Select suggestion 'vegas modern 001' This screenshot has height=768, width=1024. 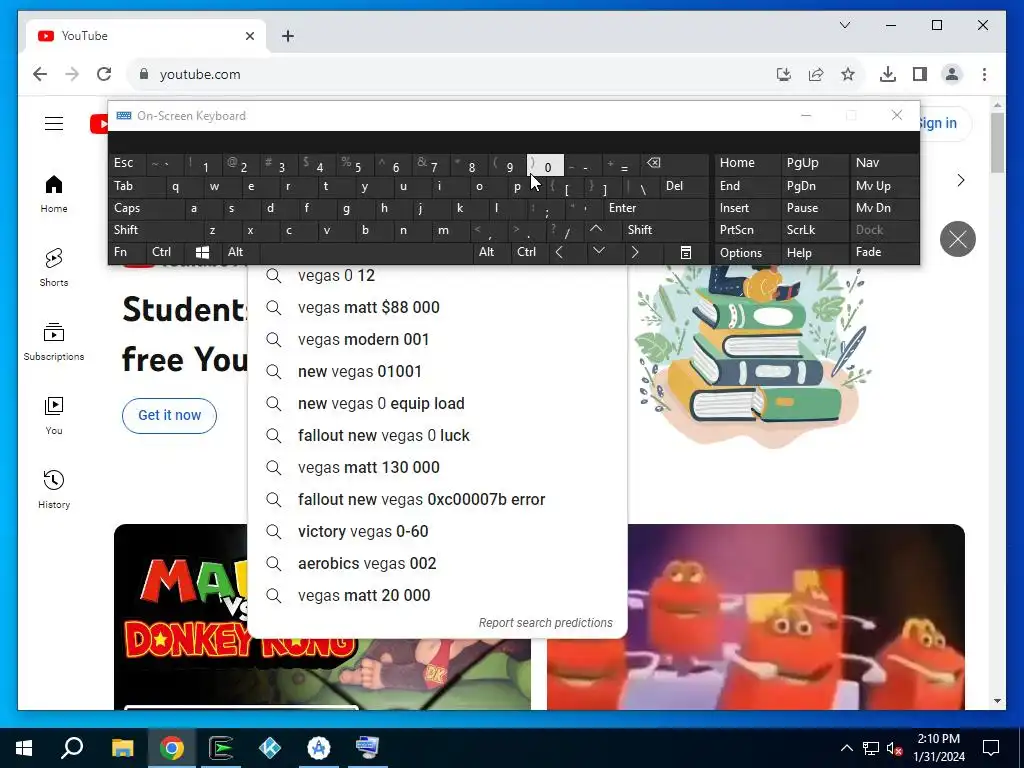(x=438, y=340)
